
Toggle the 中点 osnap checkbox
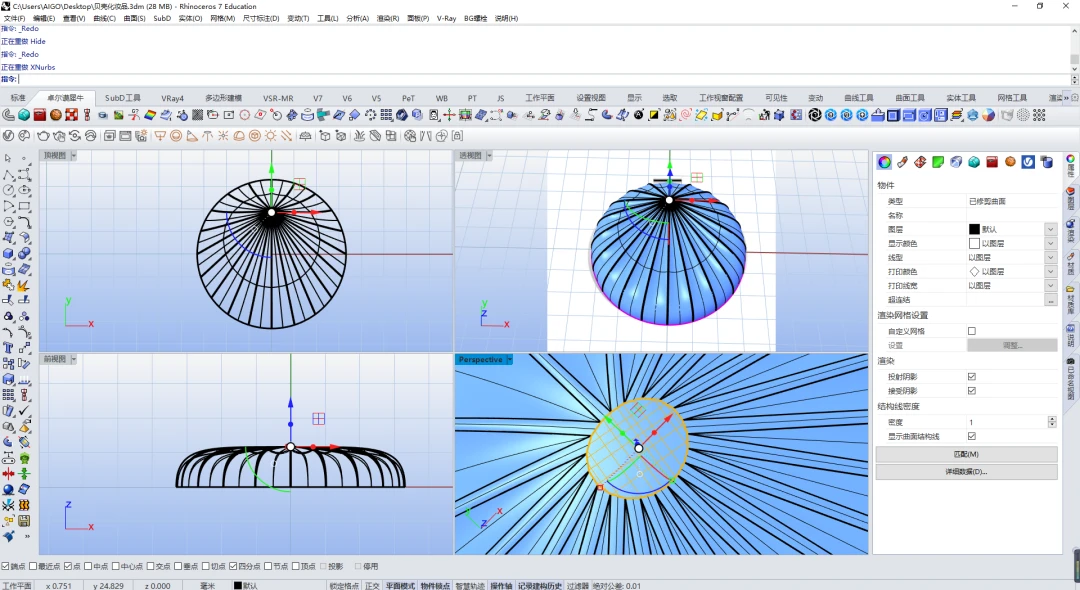(x=88, y=567)
